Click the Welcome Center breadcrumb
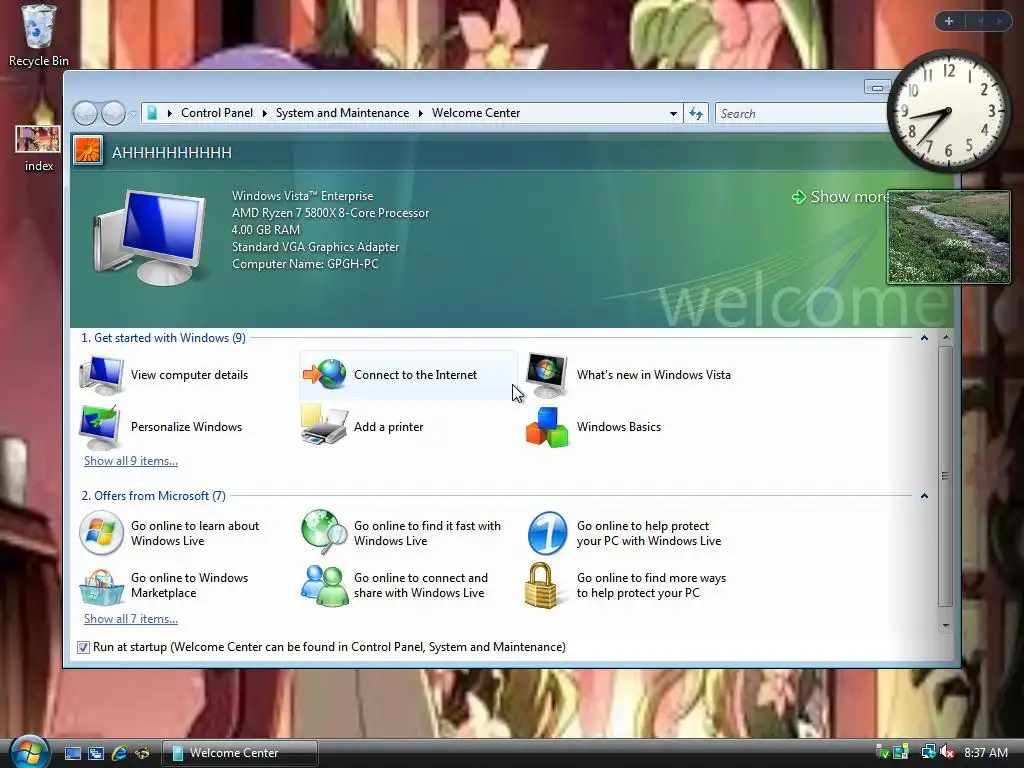Image resolution: width=1024 pixels, height=768 pixels. [x=476, y=113]
